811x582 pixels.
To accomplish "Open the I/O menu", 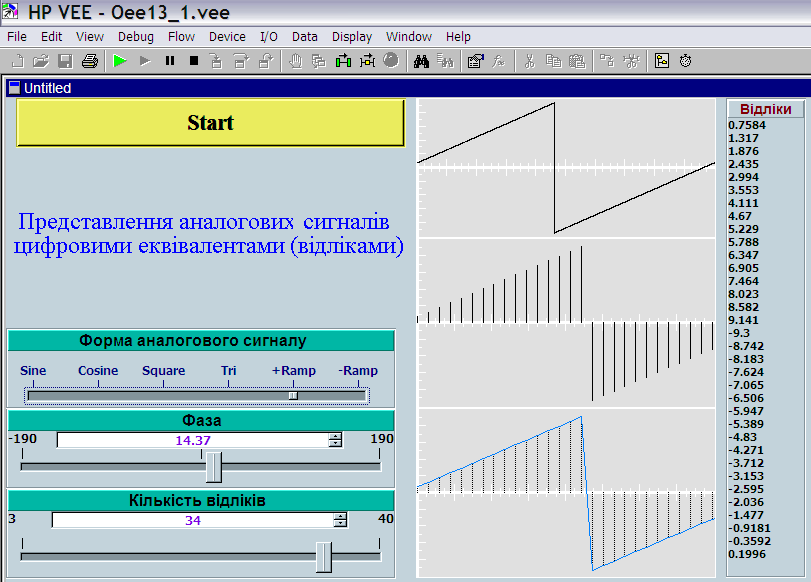I will click(268, 37).
